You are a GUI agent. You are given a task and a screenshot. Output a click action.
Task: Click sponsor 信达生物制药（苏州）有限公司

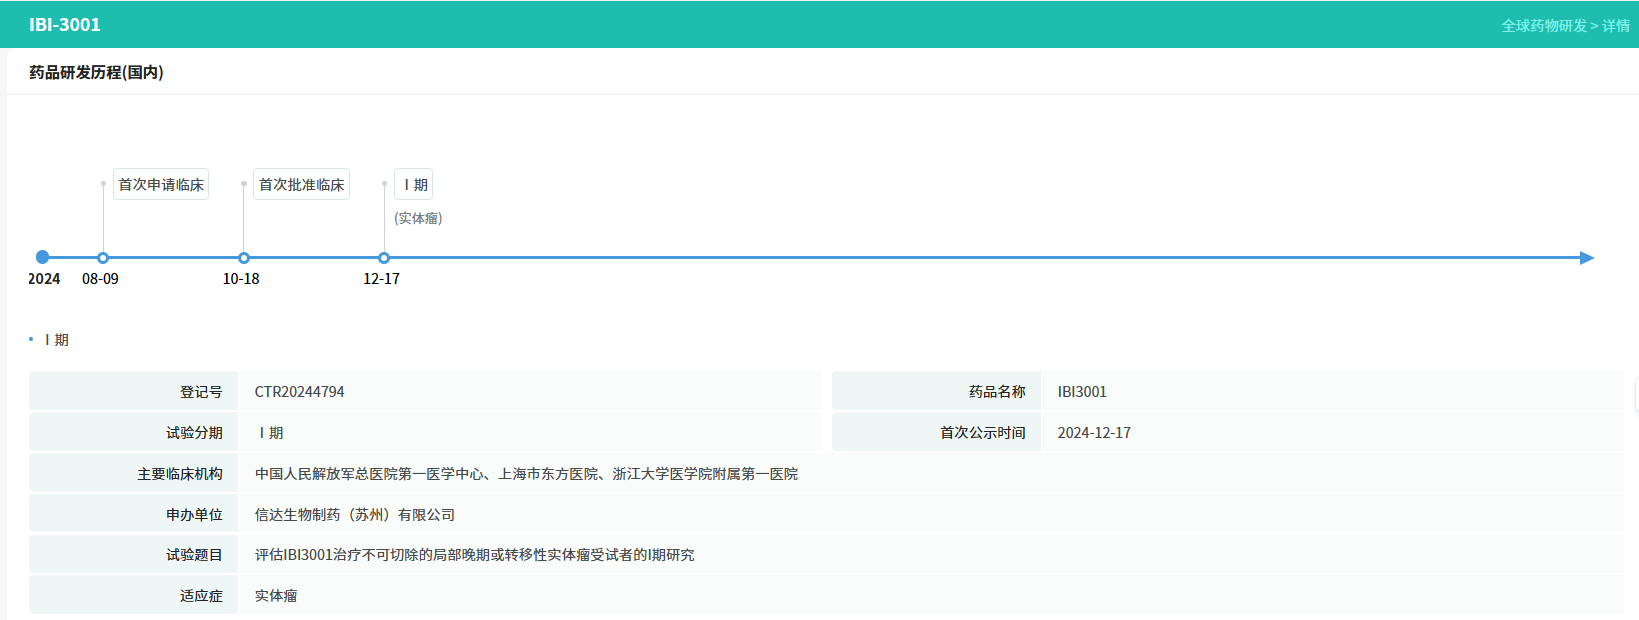354,515
